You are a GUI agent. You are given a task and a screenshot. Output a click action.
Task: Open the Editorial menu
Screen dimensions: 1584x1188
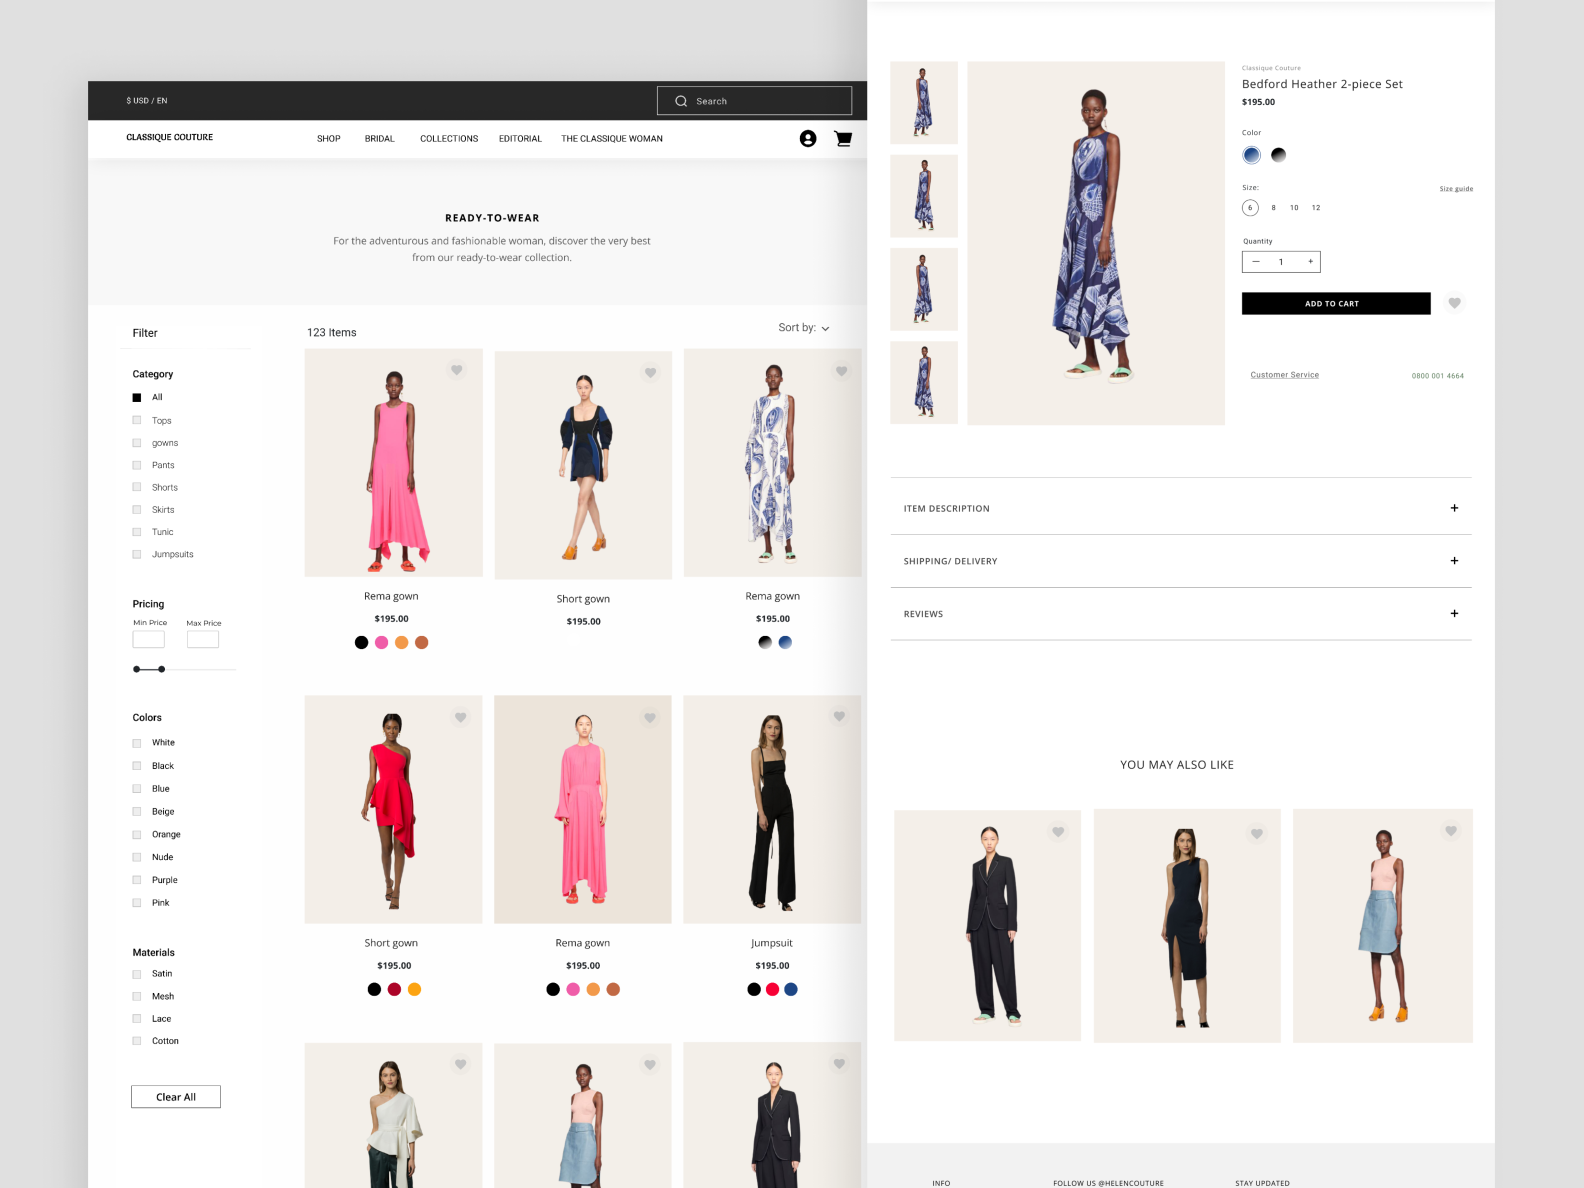[520, 139]
